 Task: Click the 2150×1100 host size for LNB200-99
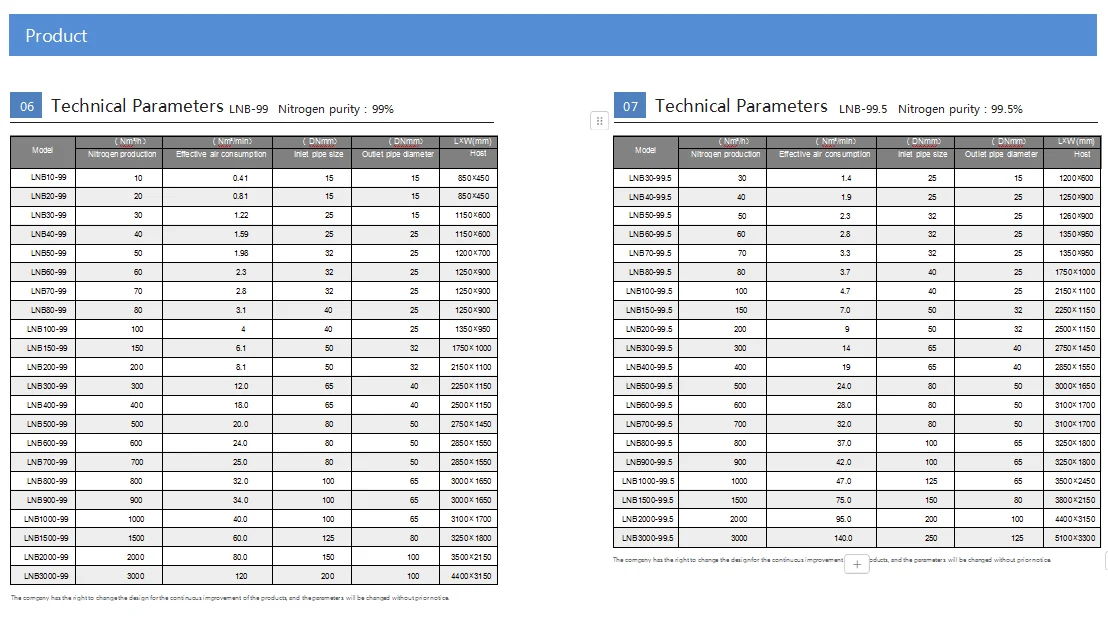pos(471,367)
